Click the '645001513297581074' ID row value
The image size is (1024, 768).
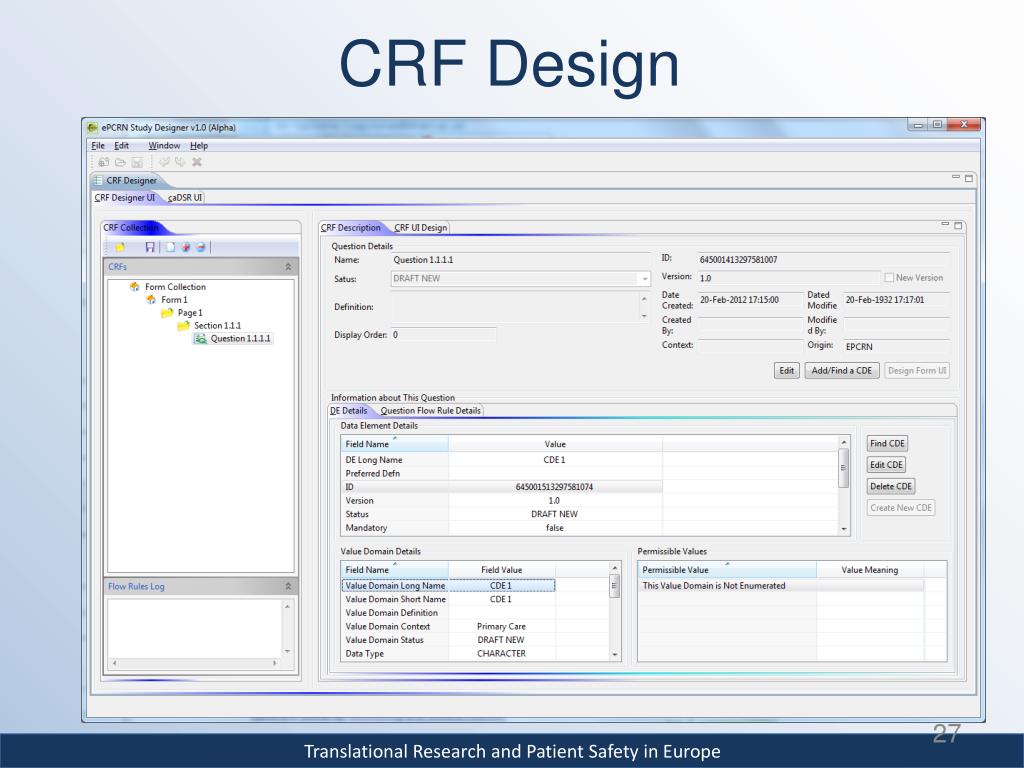[x=554, y=487]
